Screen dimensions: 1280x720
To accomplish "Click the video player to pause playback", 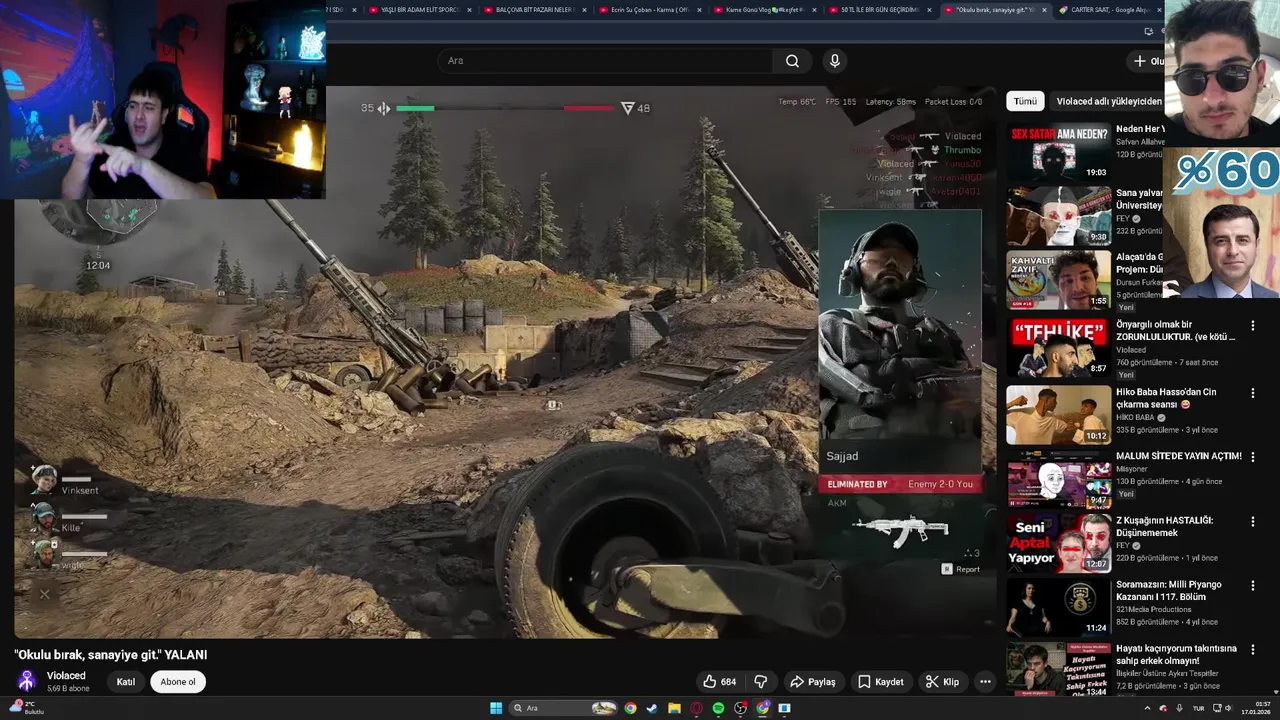I will [505, 362].
